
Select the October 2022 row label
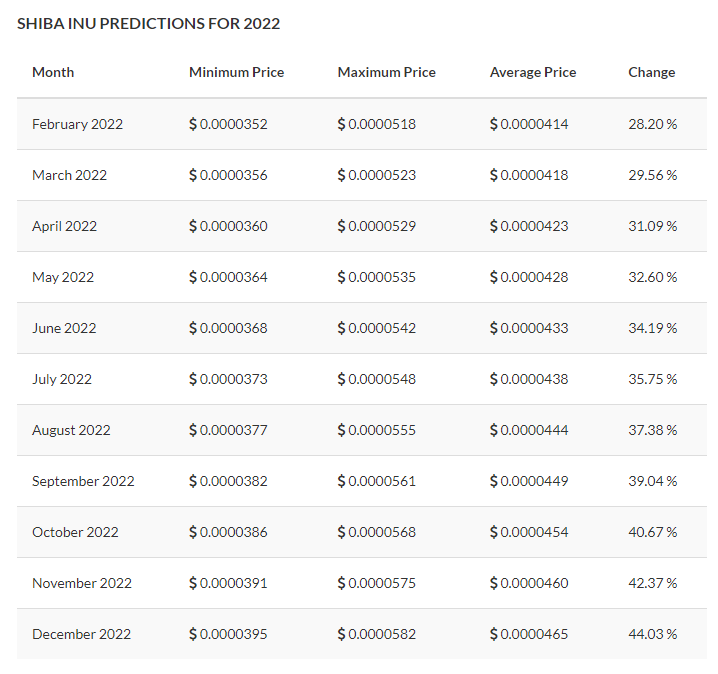pos(76,532)
